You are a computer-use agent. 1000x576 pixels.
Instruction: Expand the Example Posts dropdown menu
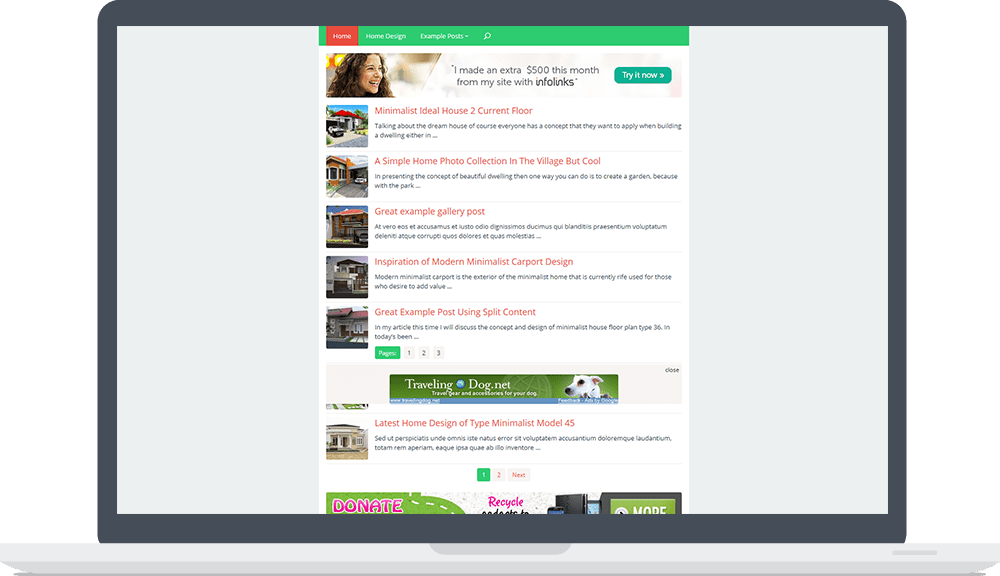tap(443, 35)
